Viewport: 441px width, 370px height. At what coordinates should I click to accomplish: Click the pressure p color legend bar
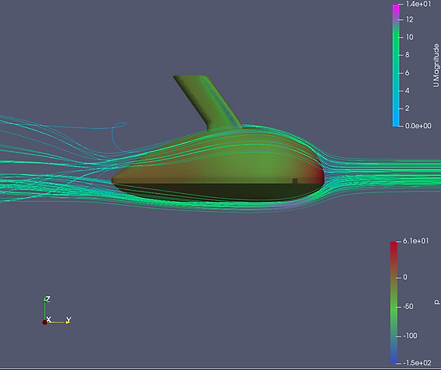394,302
